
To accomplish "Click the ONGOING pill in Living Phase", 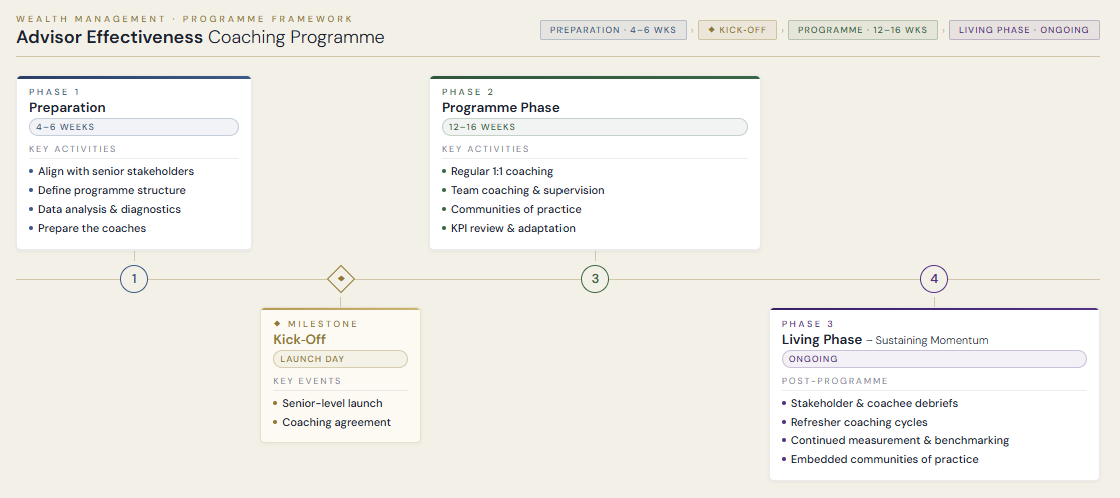I will coord(934,359).
